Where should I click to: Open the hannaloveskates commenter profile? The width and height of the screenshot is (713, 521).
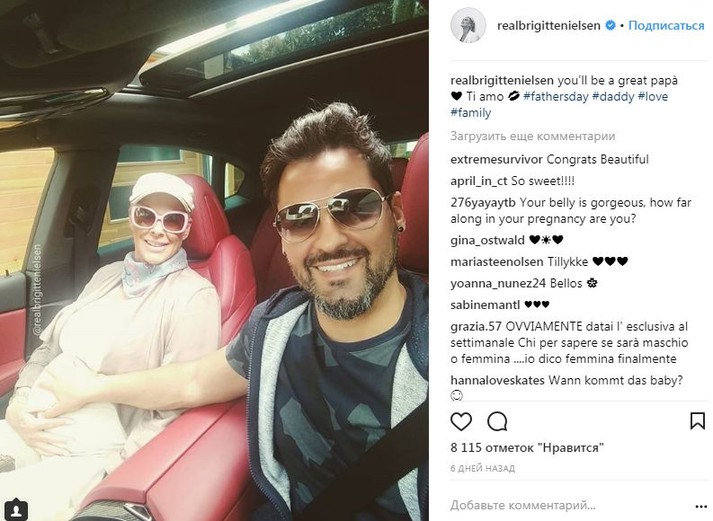(x=497, y=380)
